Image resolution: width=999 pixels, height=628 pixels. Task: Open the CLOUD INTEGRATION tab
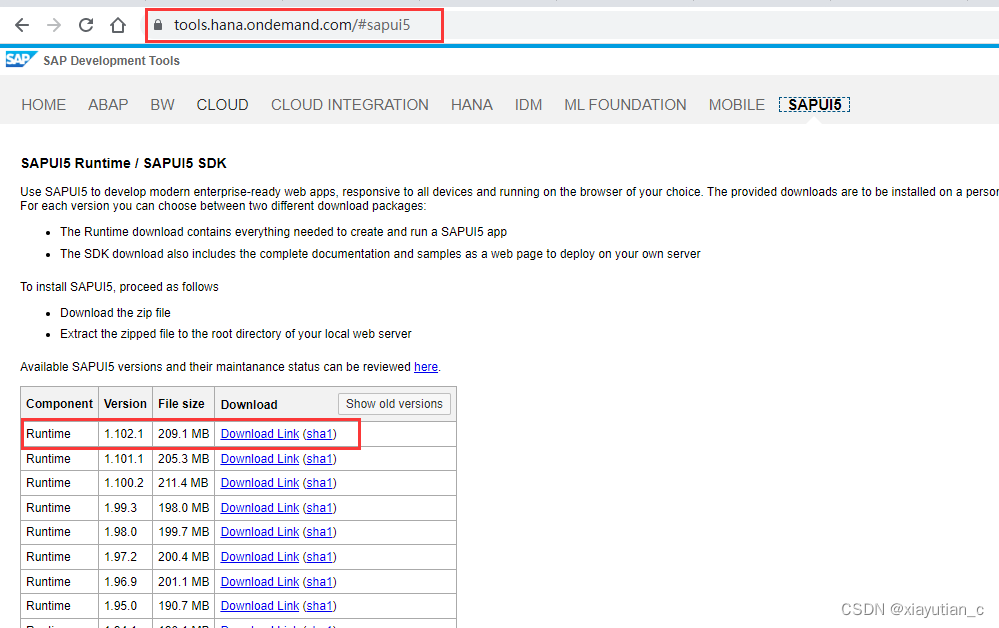[x=350, y=104]
